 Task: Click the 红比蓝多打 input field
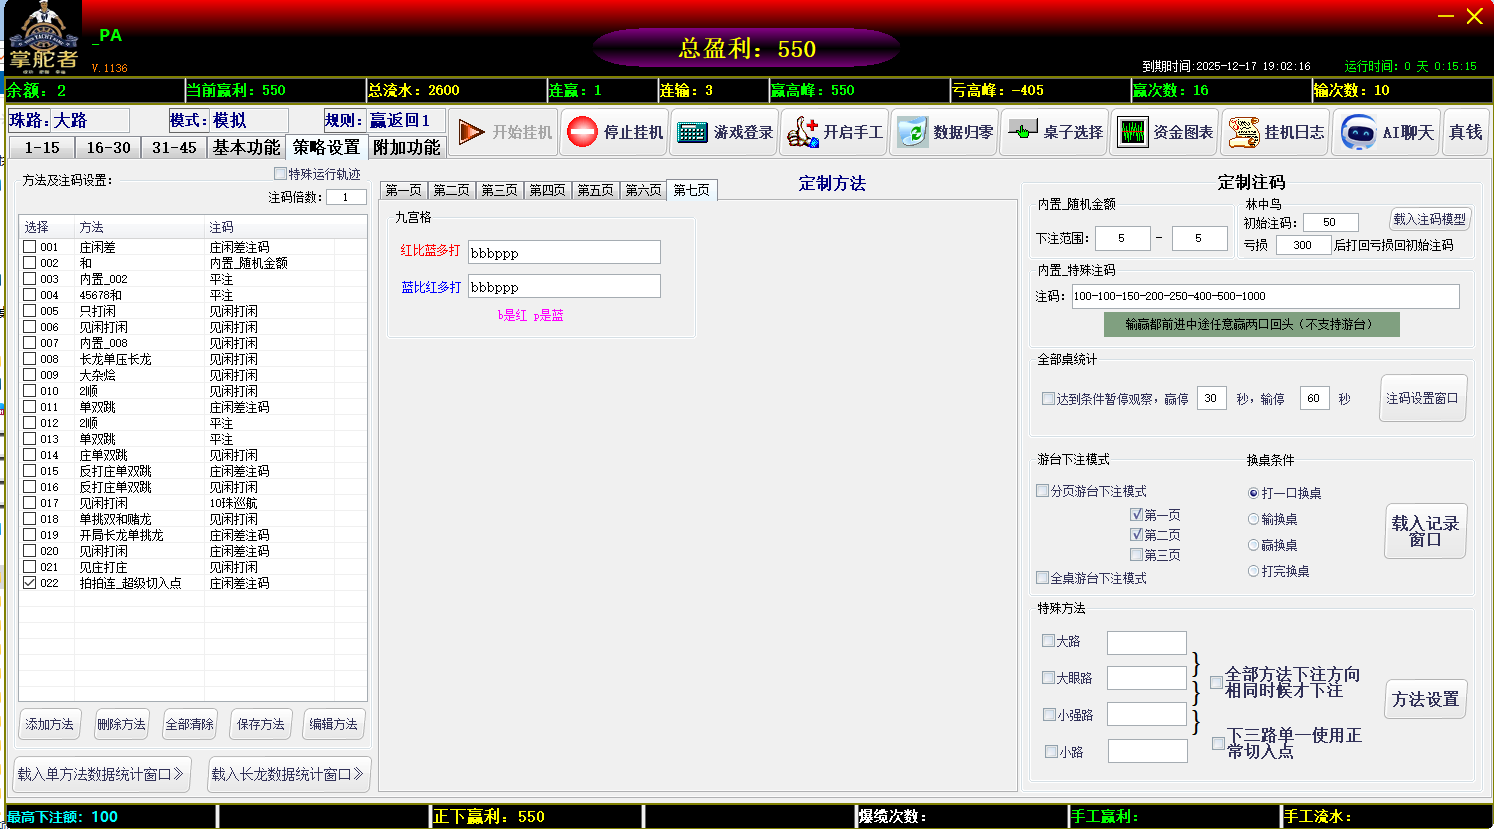coord(564,252)
